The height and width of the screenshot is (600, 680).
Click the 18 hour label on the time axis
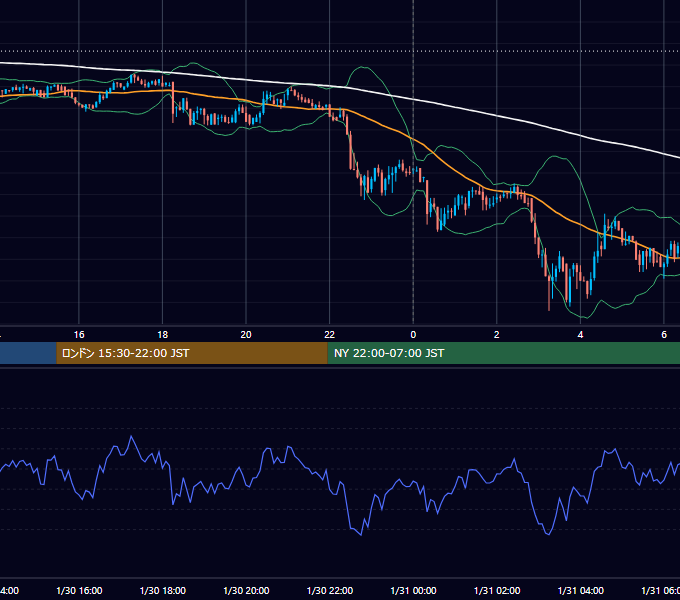[x=162, y=335]
